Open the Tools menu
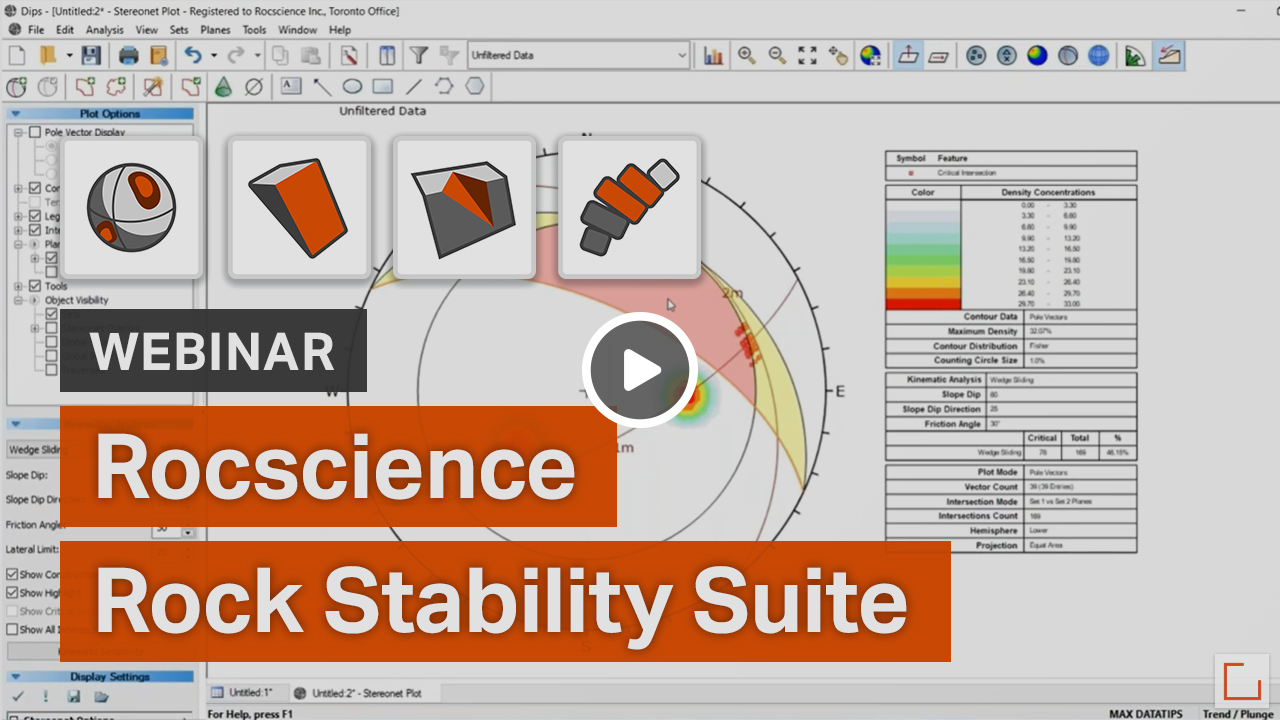Image resolution: width=1280 pixels, height=720 pixels. 255,30
